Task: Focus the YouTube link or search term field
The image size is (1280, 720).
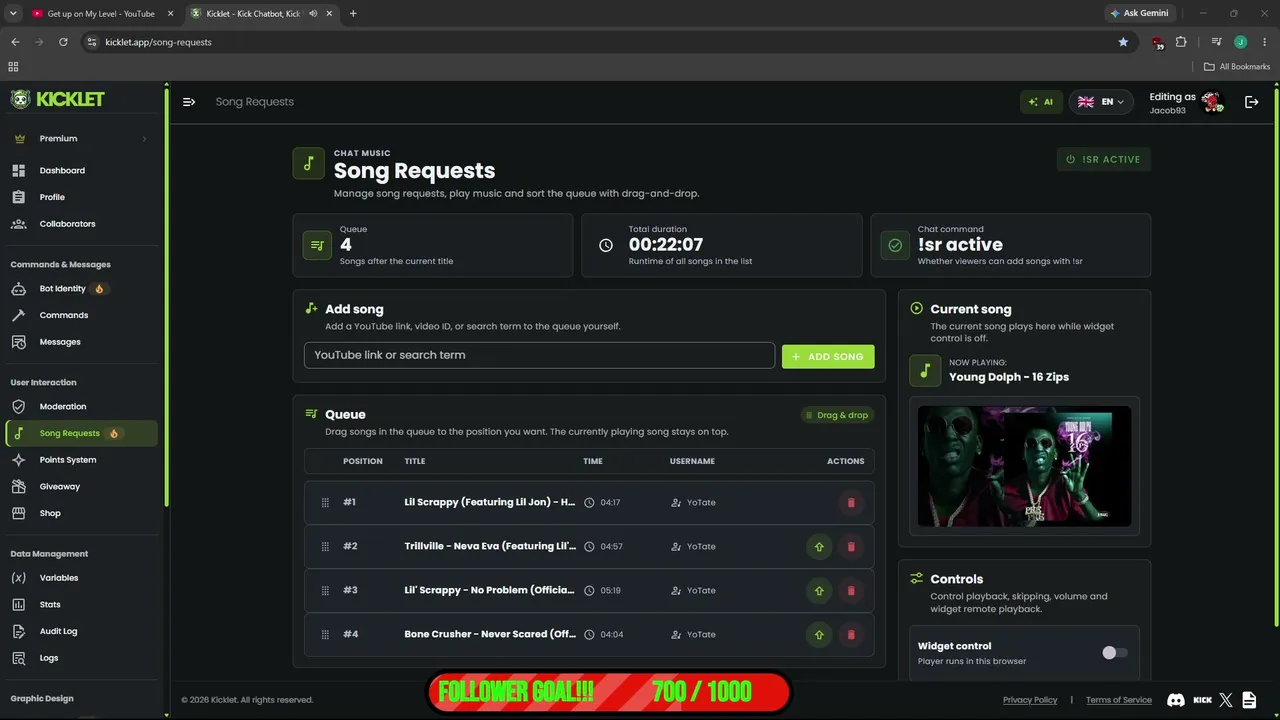Action: pyautogui.click(x=539, y=355)
